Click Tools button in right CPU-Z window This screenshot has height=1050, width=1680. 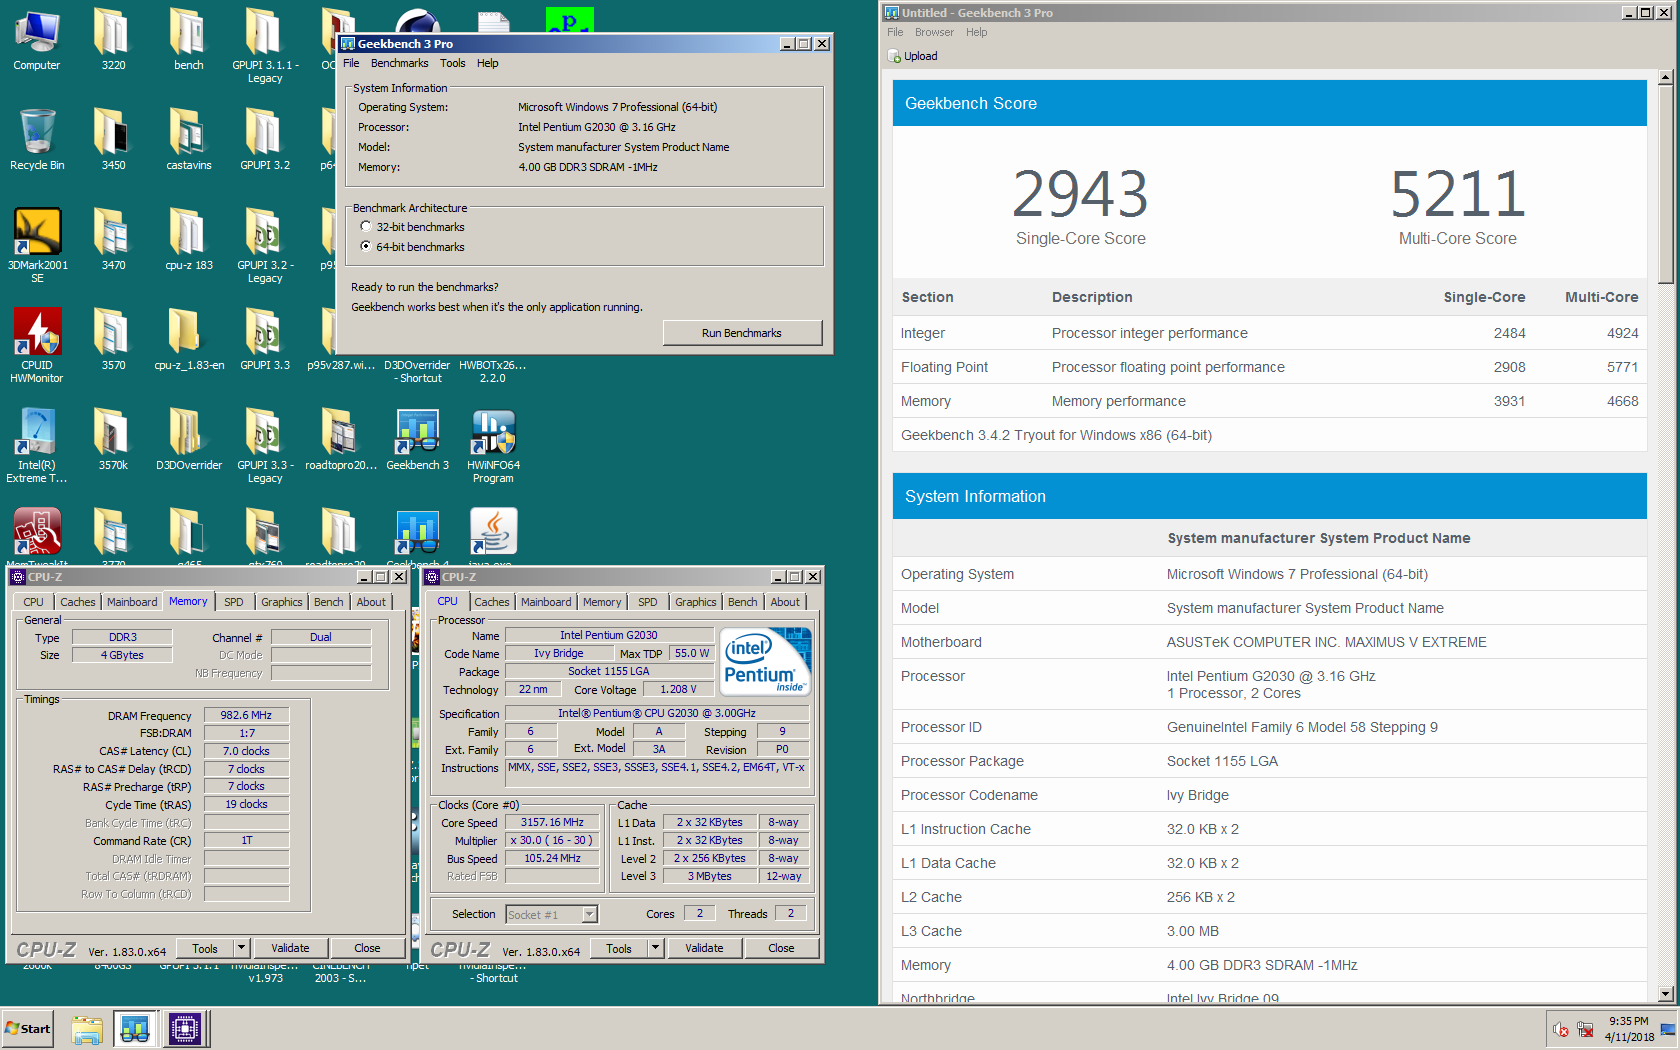click(x=619, y=948)
